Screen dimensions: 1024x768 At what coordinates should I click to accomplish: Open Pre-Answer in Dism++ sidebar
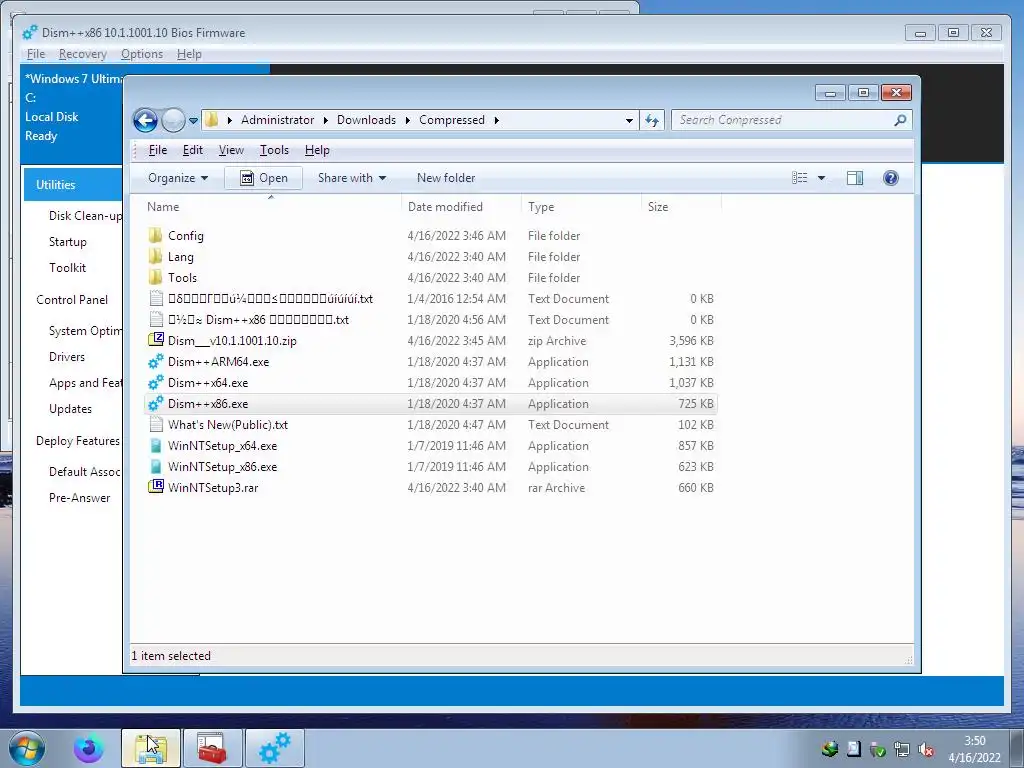tap(79, 498)
